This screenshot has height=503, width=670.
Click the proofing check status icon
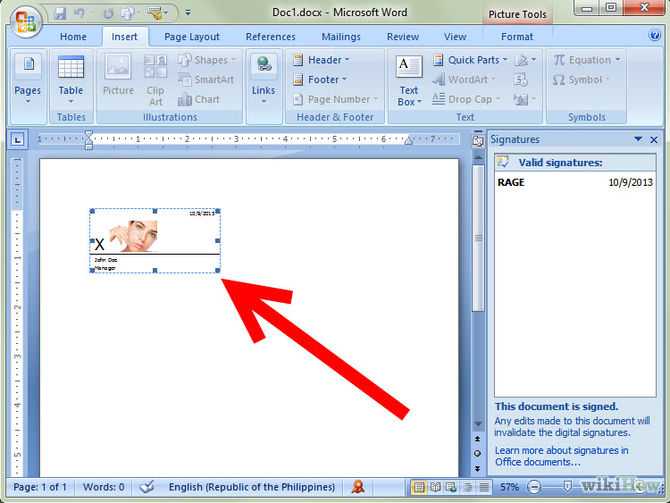(x=147, y=487)
